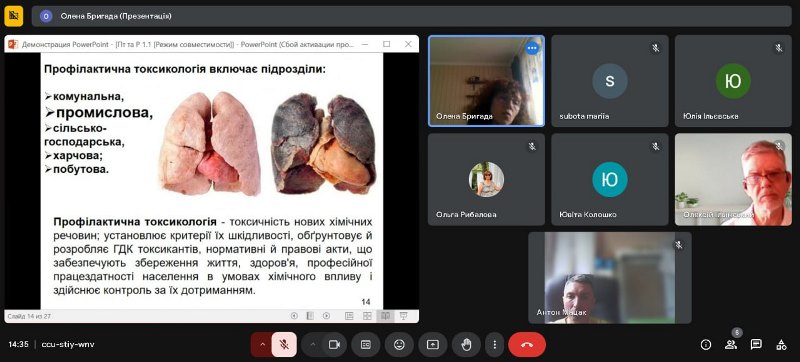Open the activities icon at bottom right
Viewport: 800px width, 362px height.
click(x=781, y=345)
